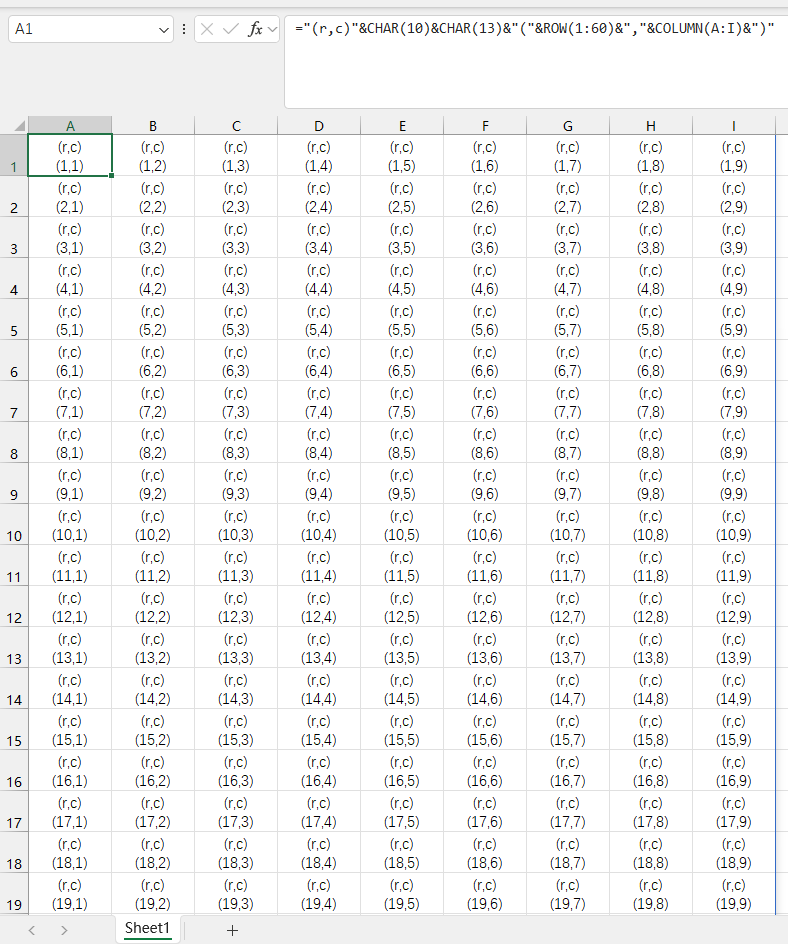This screenshot has height=944, width=788.
Task: Add a new sheet with plus icon
Action: tap(232, 930)
